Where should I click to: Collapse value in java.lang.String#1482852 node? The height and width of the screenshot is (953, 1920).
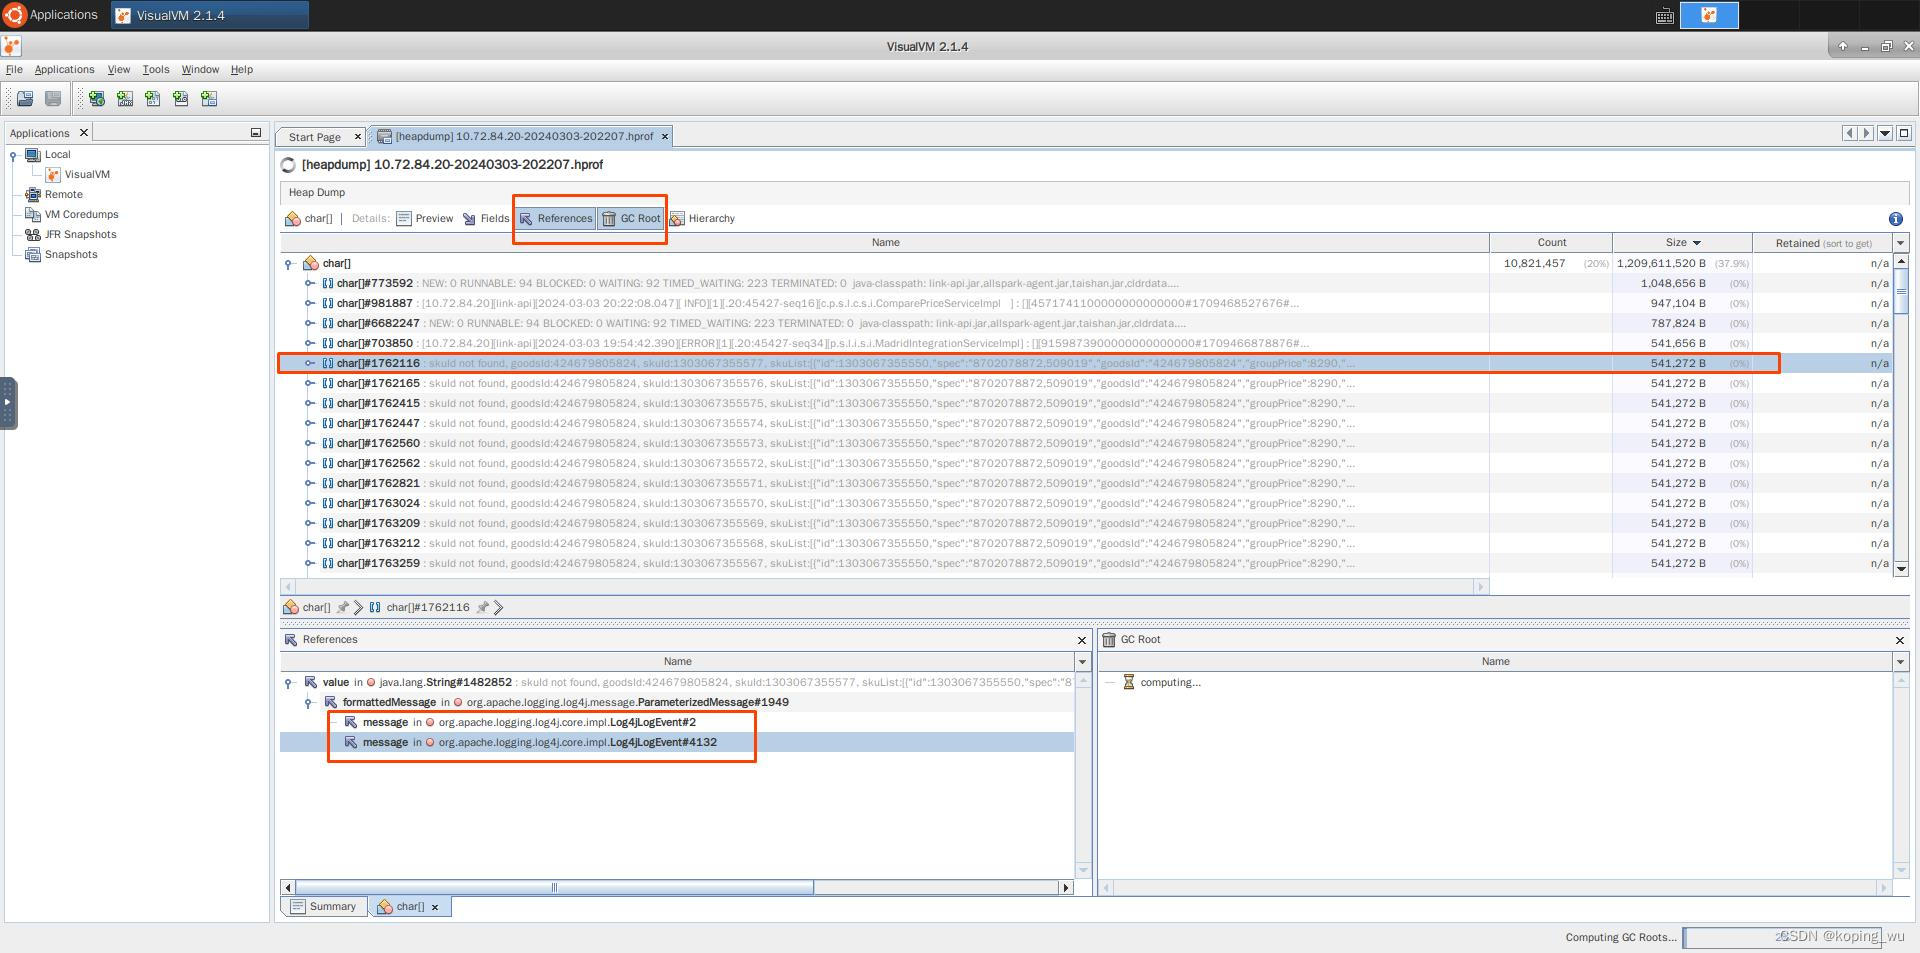[x=289, y=683]
